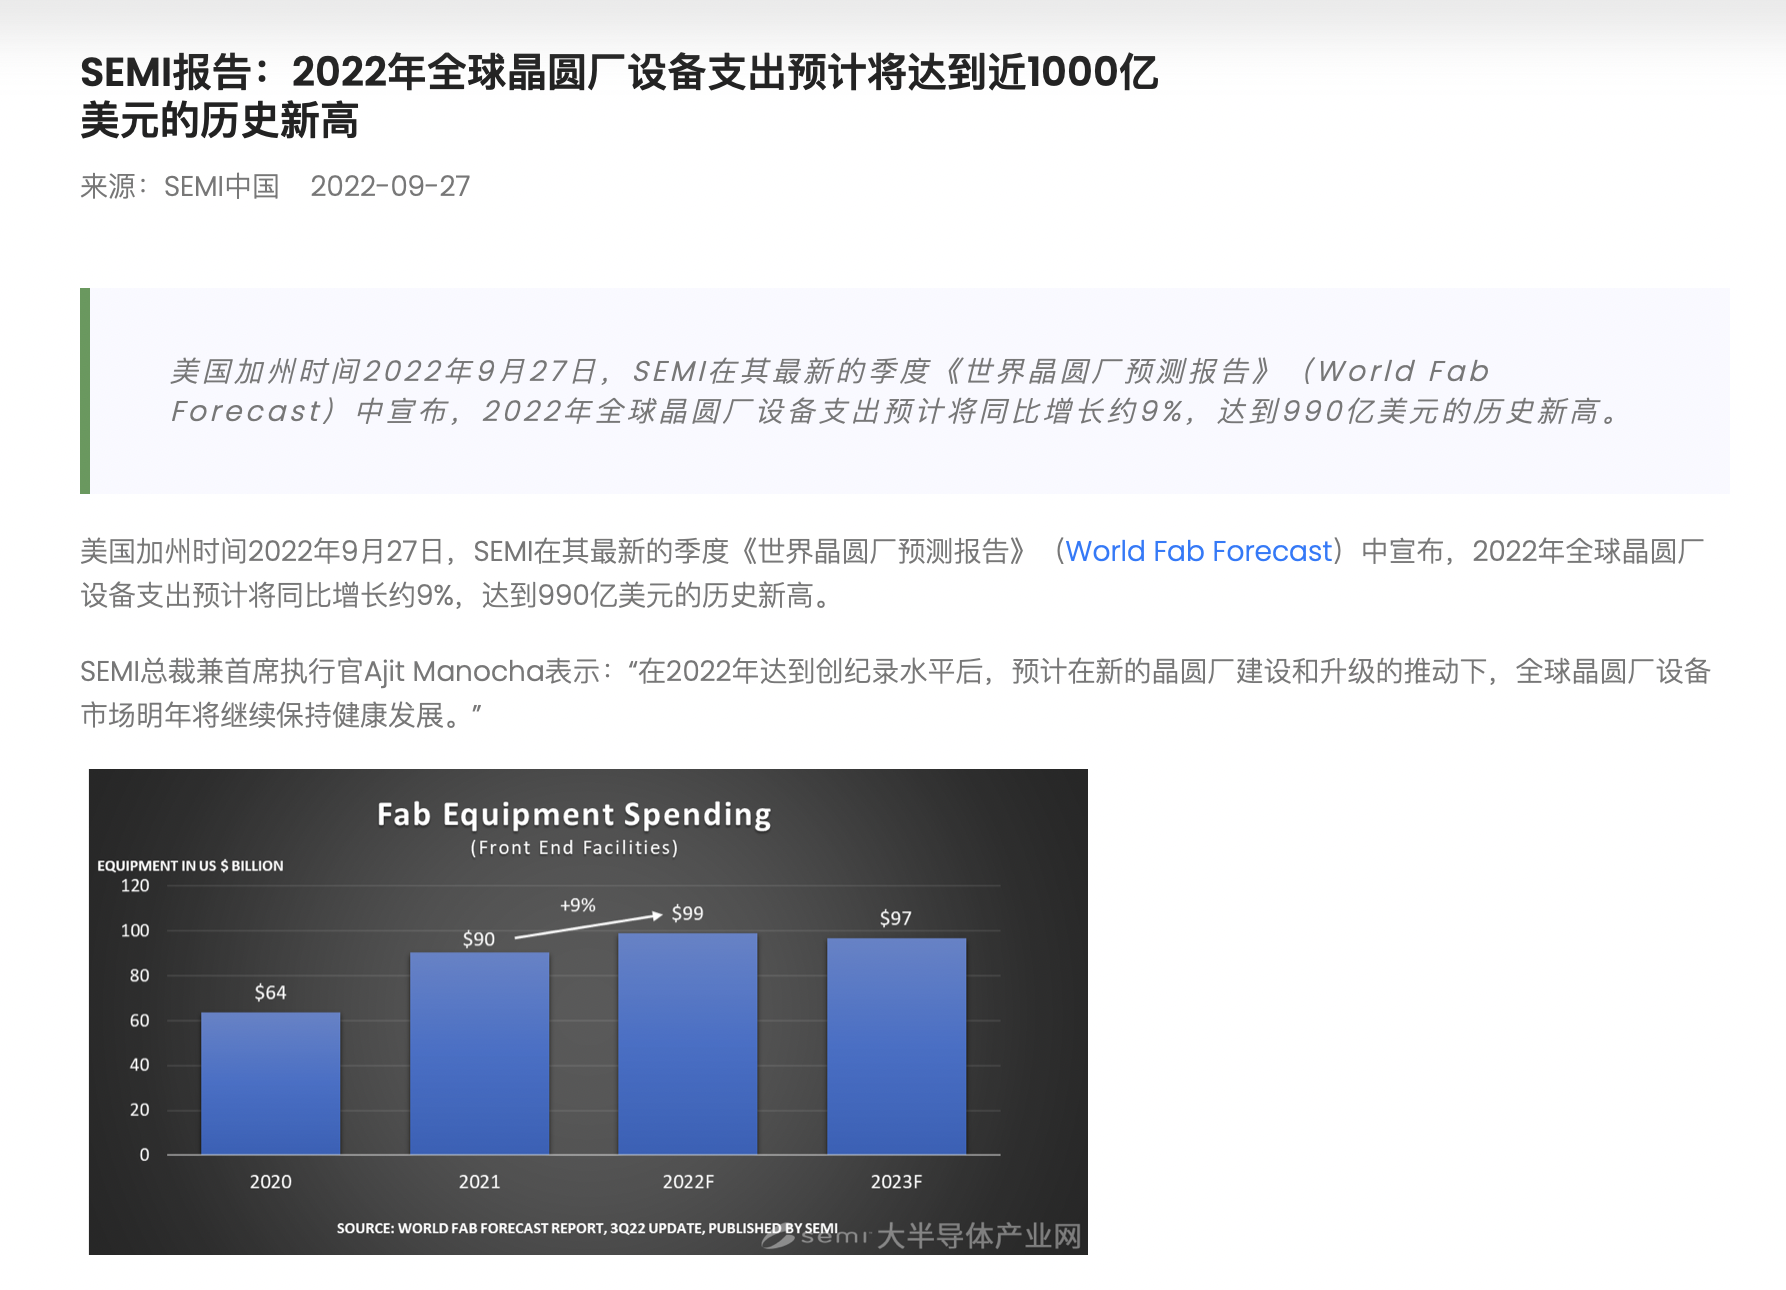Click the article headline about SEMI报告

pos(619,96)
